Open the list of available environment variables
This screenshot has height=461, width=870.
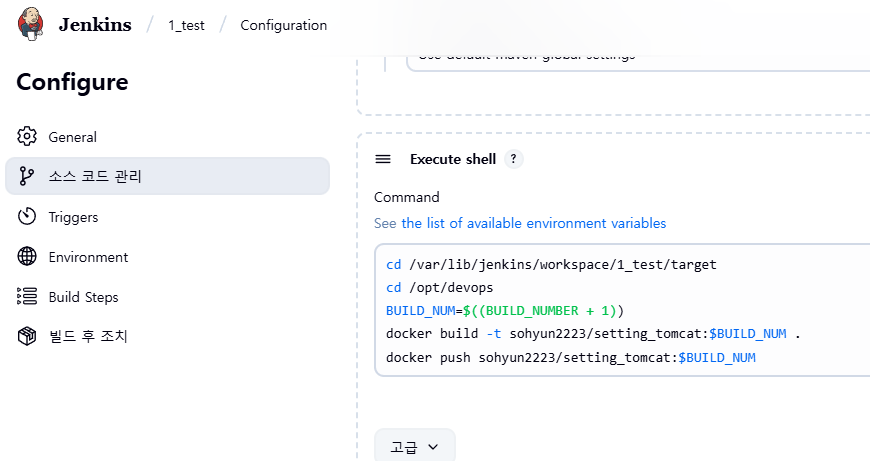click(534, 223)
